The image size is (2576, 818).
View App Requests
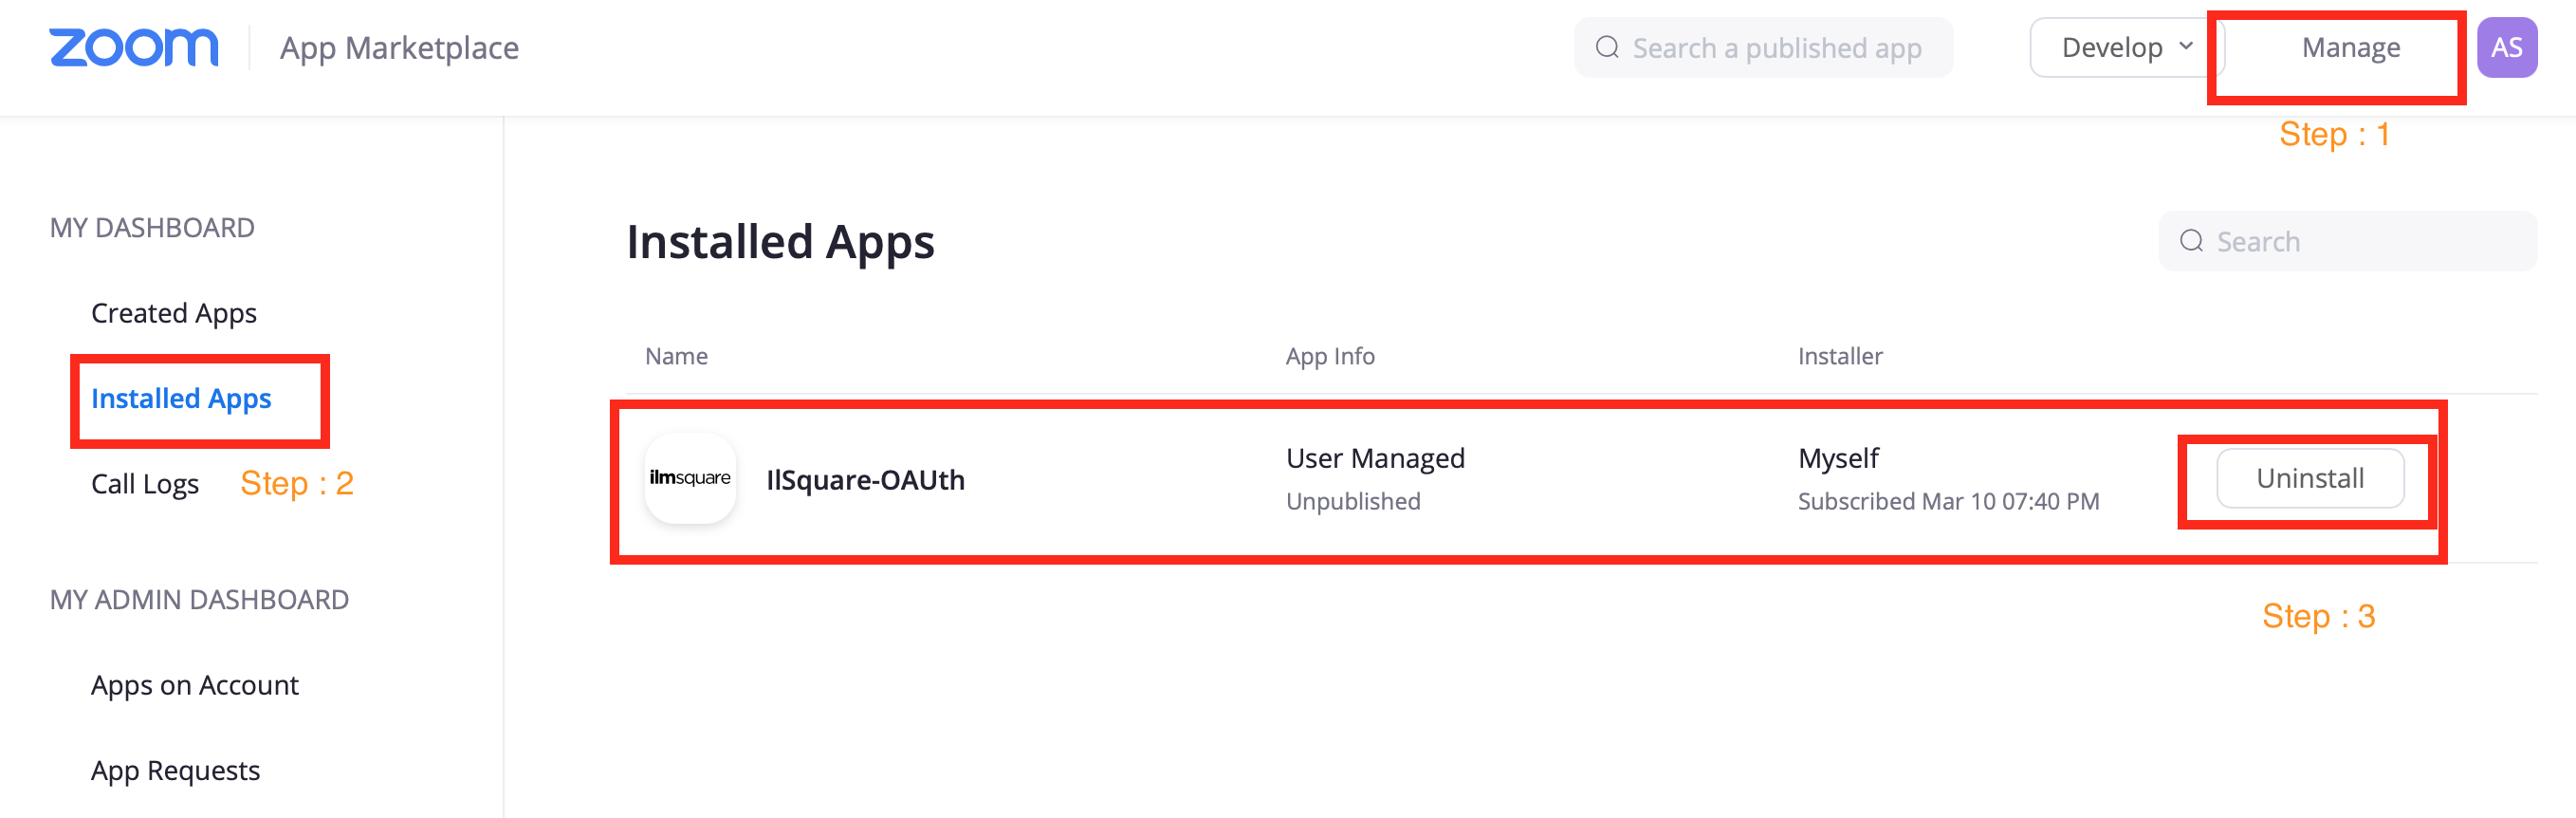[x=175, y=770]
